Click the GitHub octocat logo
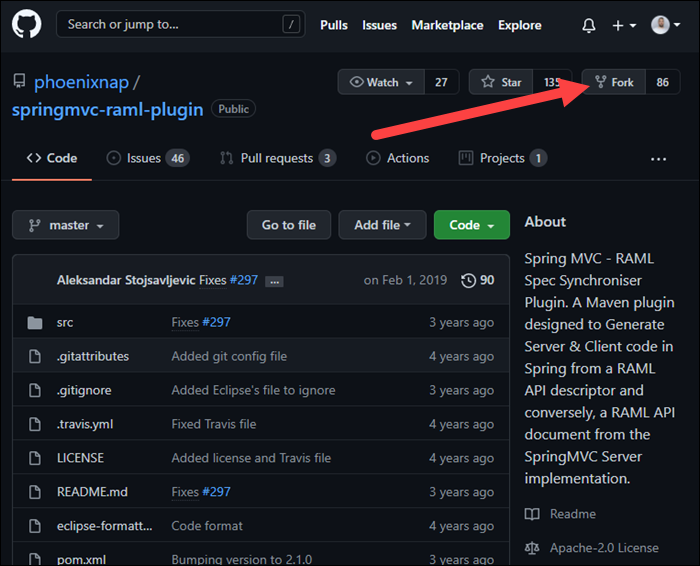This screenshot has width=700, height=566. click(27, 25)
